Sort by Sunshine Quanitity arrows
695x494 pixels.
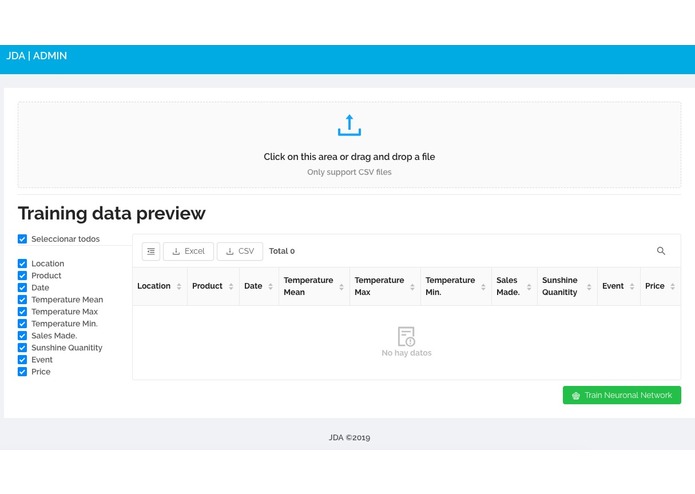[589, 287]
